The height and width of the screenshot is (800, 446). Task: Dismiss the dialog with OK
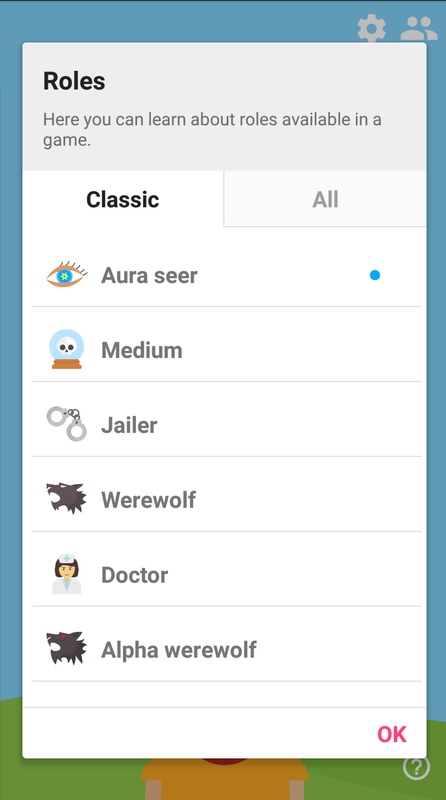click(392, 734)
